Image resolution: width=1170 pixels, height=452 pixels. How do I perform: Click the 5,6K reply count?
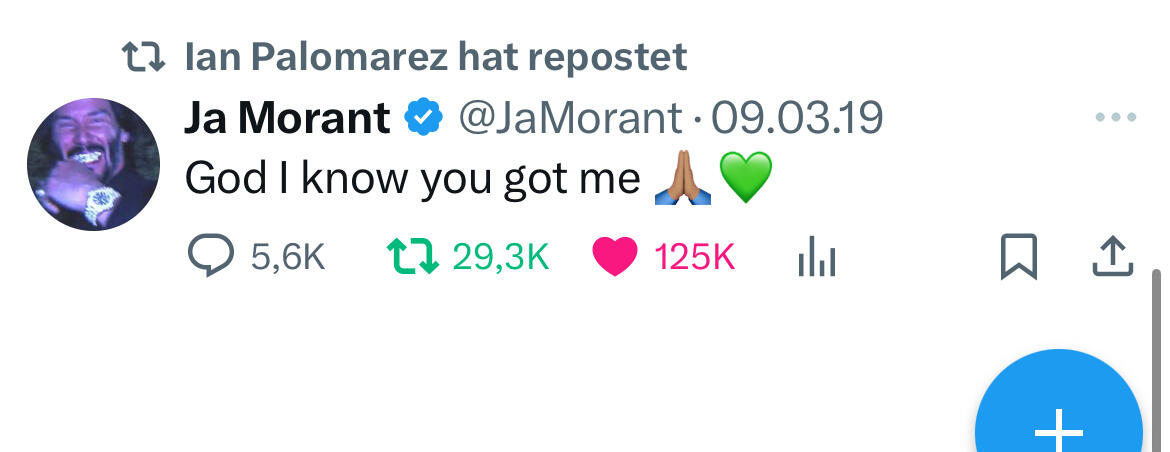point(288,258)
